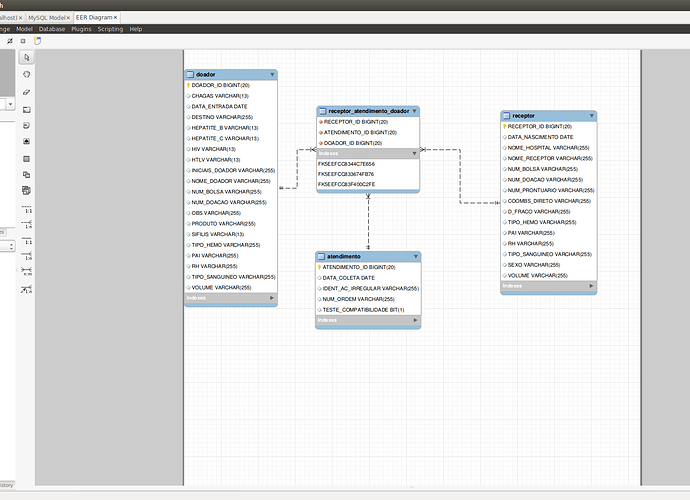
Task: Select the eraser tool
Action: click(27, 91)
